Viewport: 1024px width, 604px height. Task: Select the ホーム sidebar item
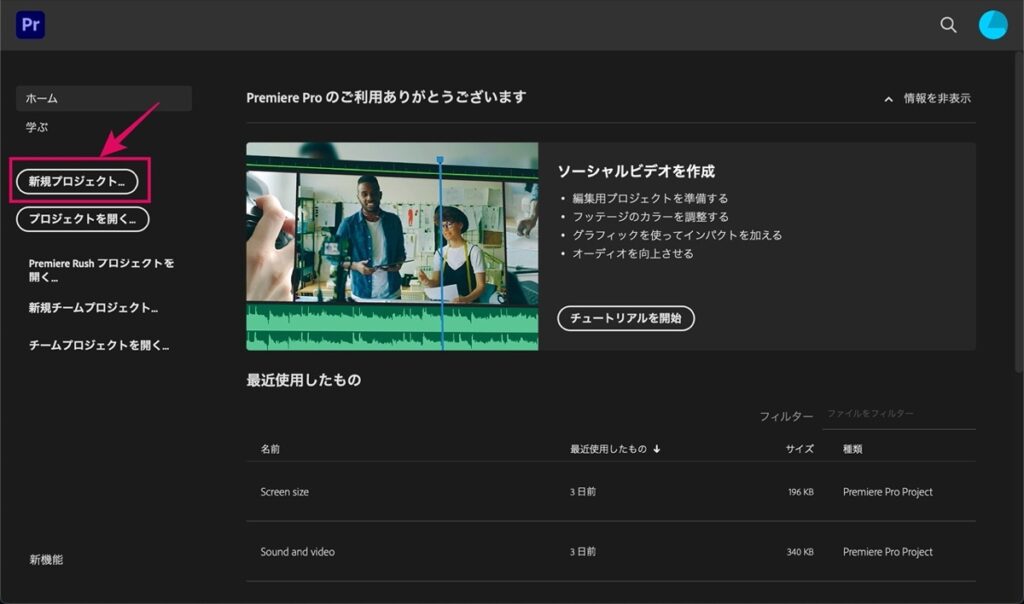click(x=104, y=99)
